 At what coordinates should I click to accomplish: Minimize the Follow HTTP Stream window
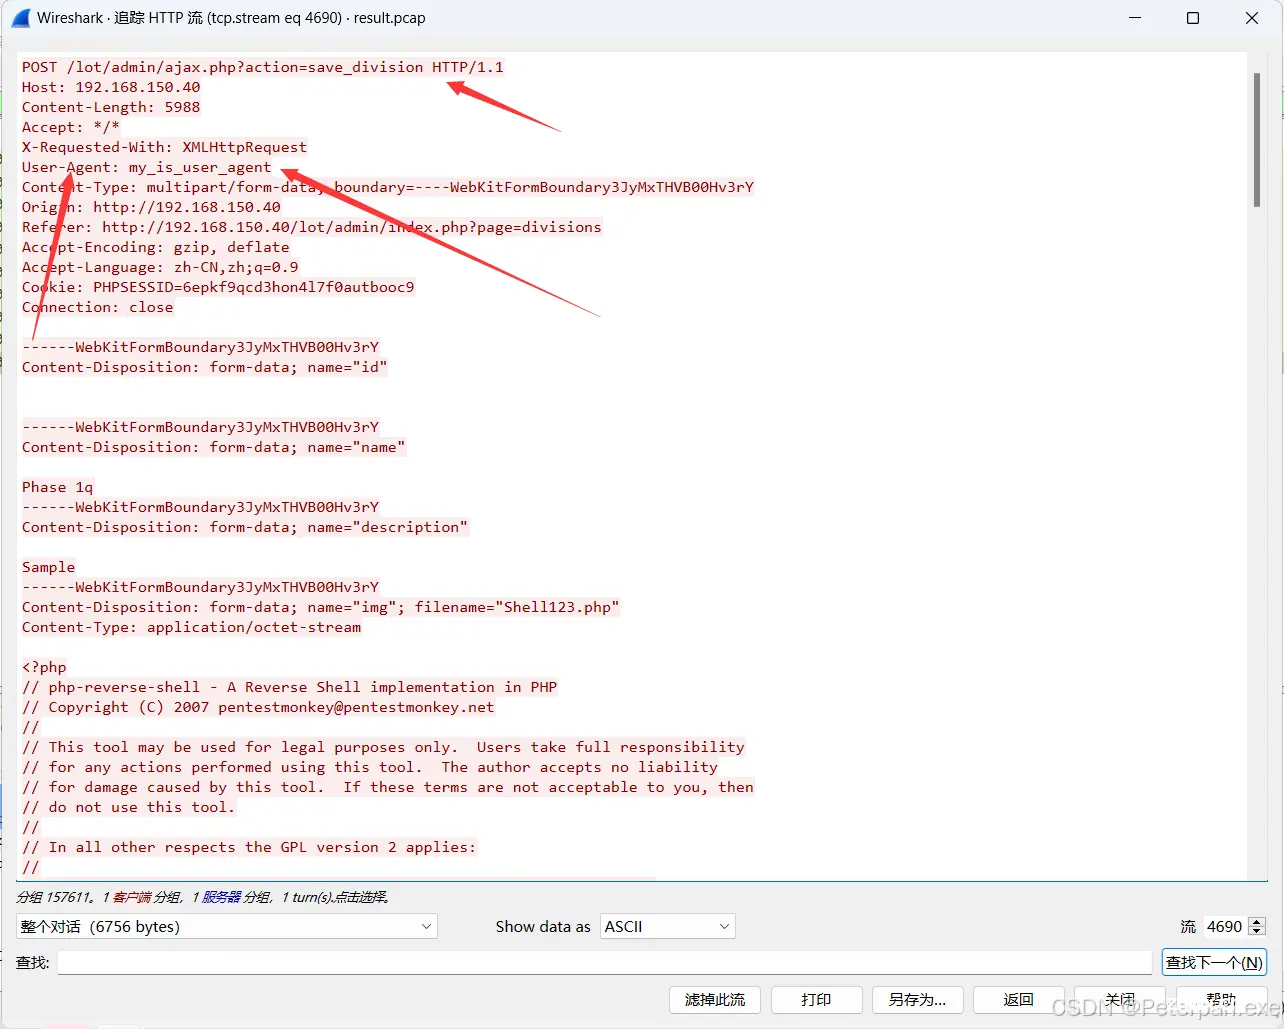pos(1135,18)
